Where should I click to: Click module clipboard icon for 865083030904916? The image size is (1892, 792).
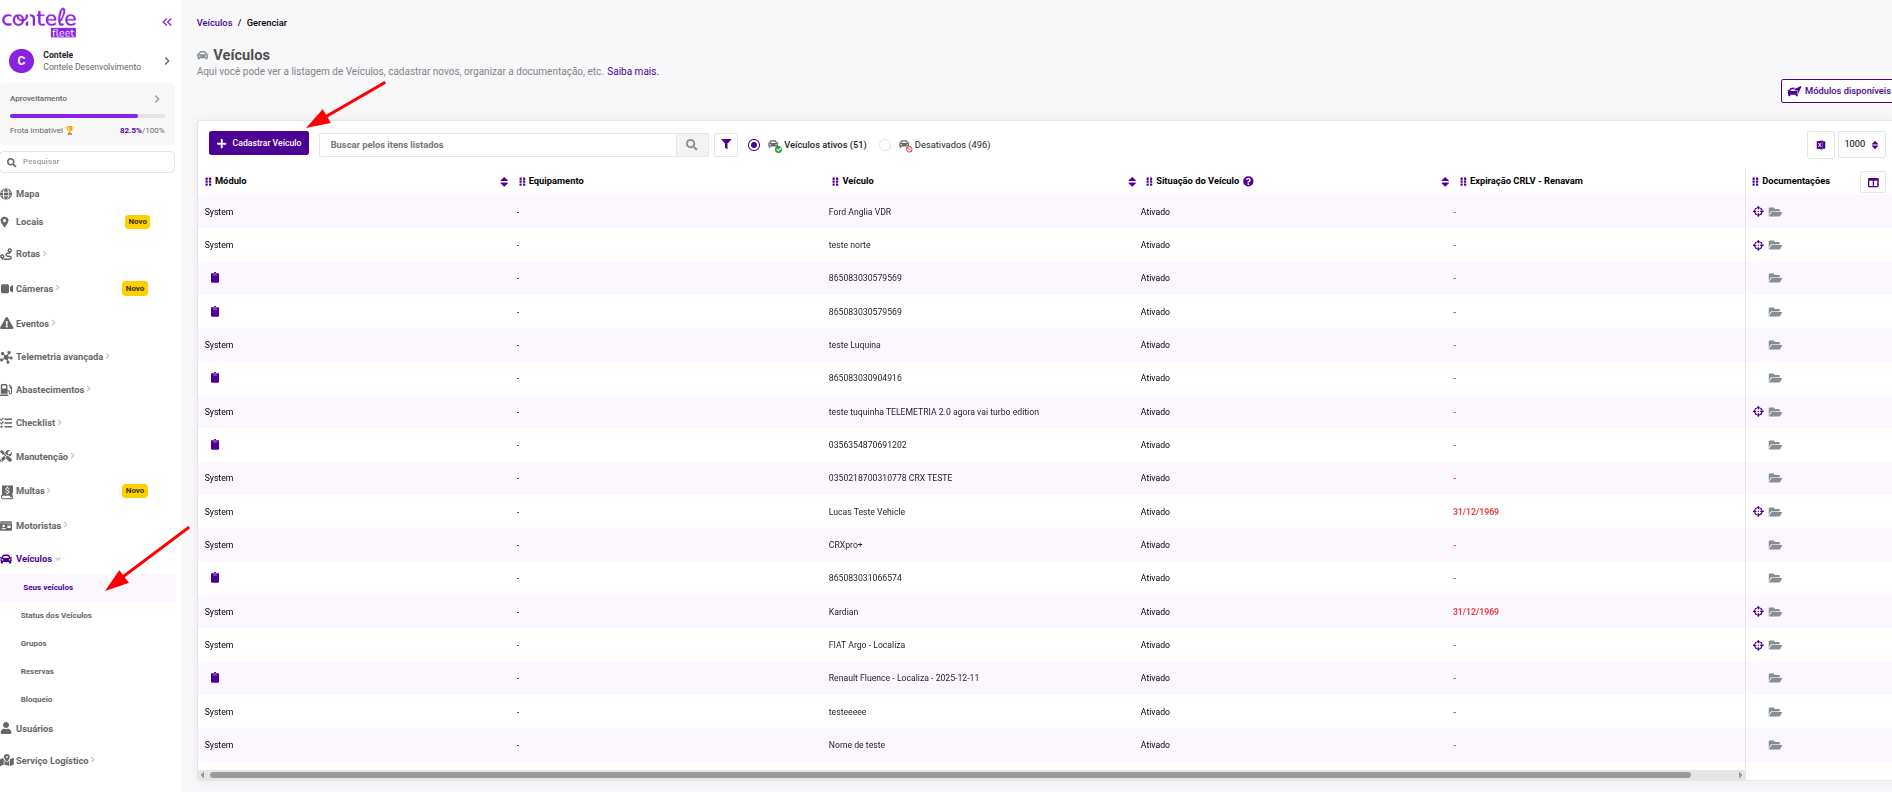(215, 378)
